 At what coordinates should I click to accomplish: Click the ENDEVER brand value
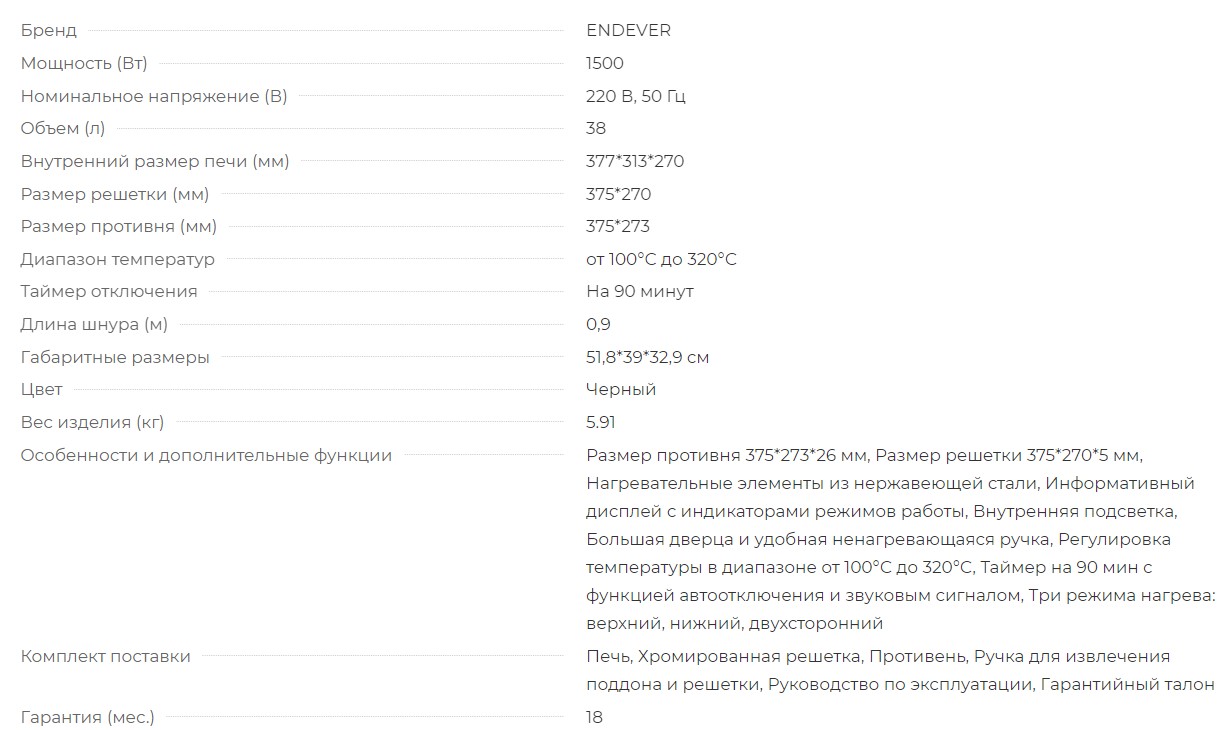tap(628, 31)
